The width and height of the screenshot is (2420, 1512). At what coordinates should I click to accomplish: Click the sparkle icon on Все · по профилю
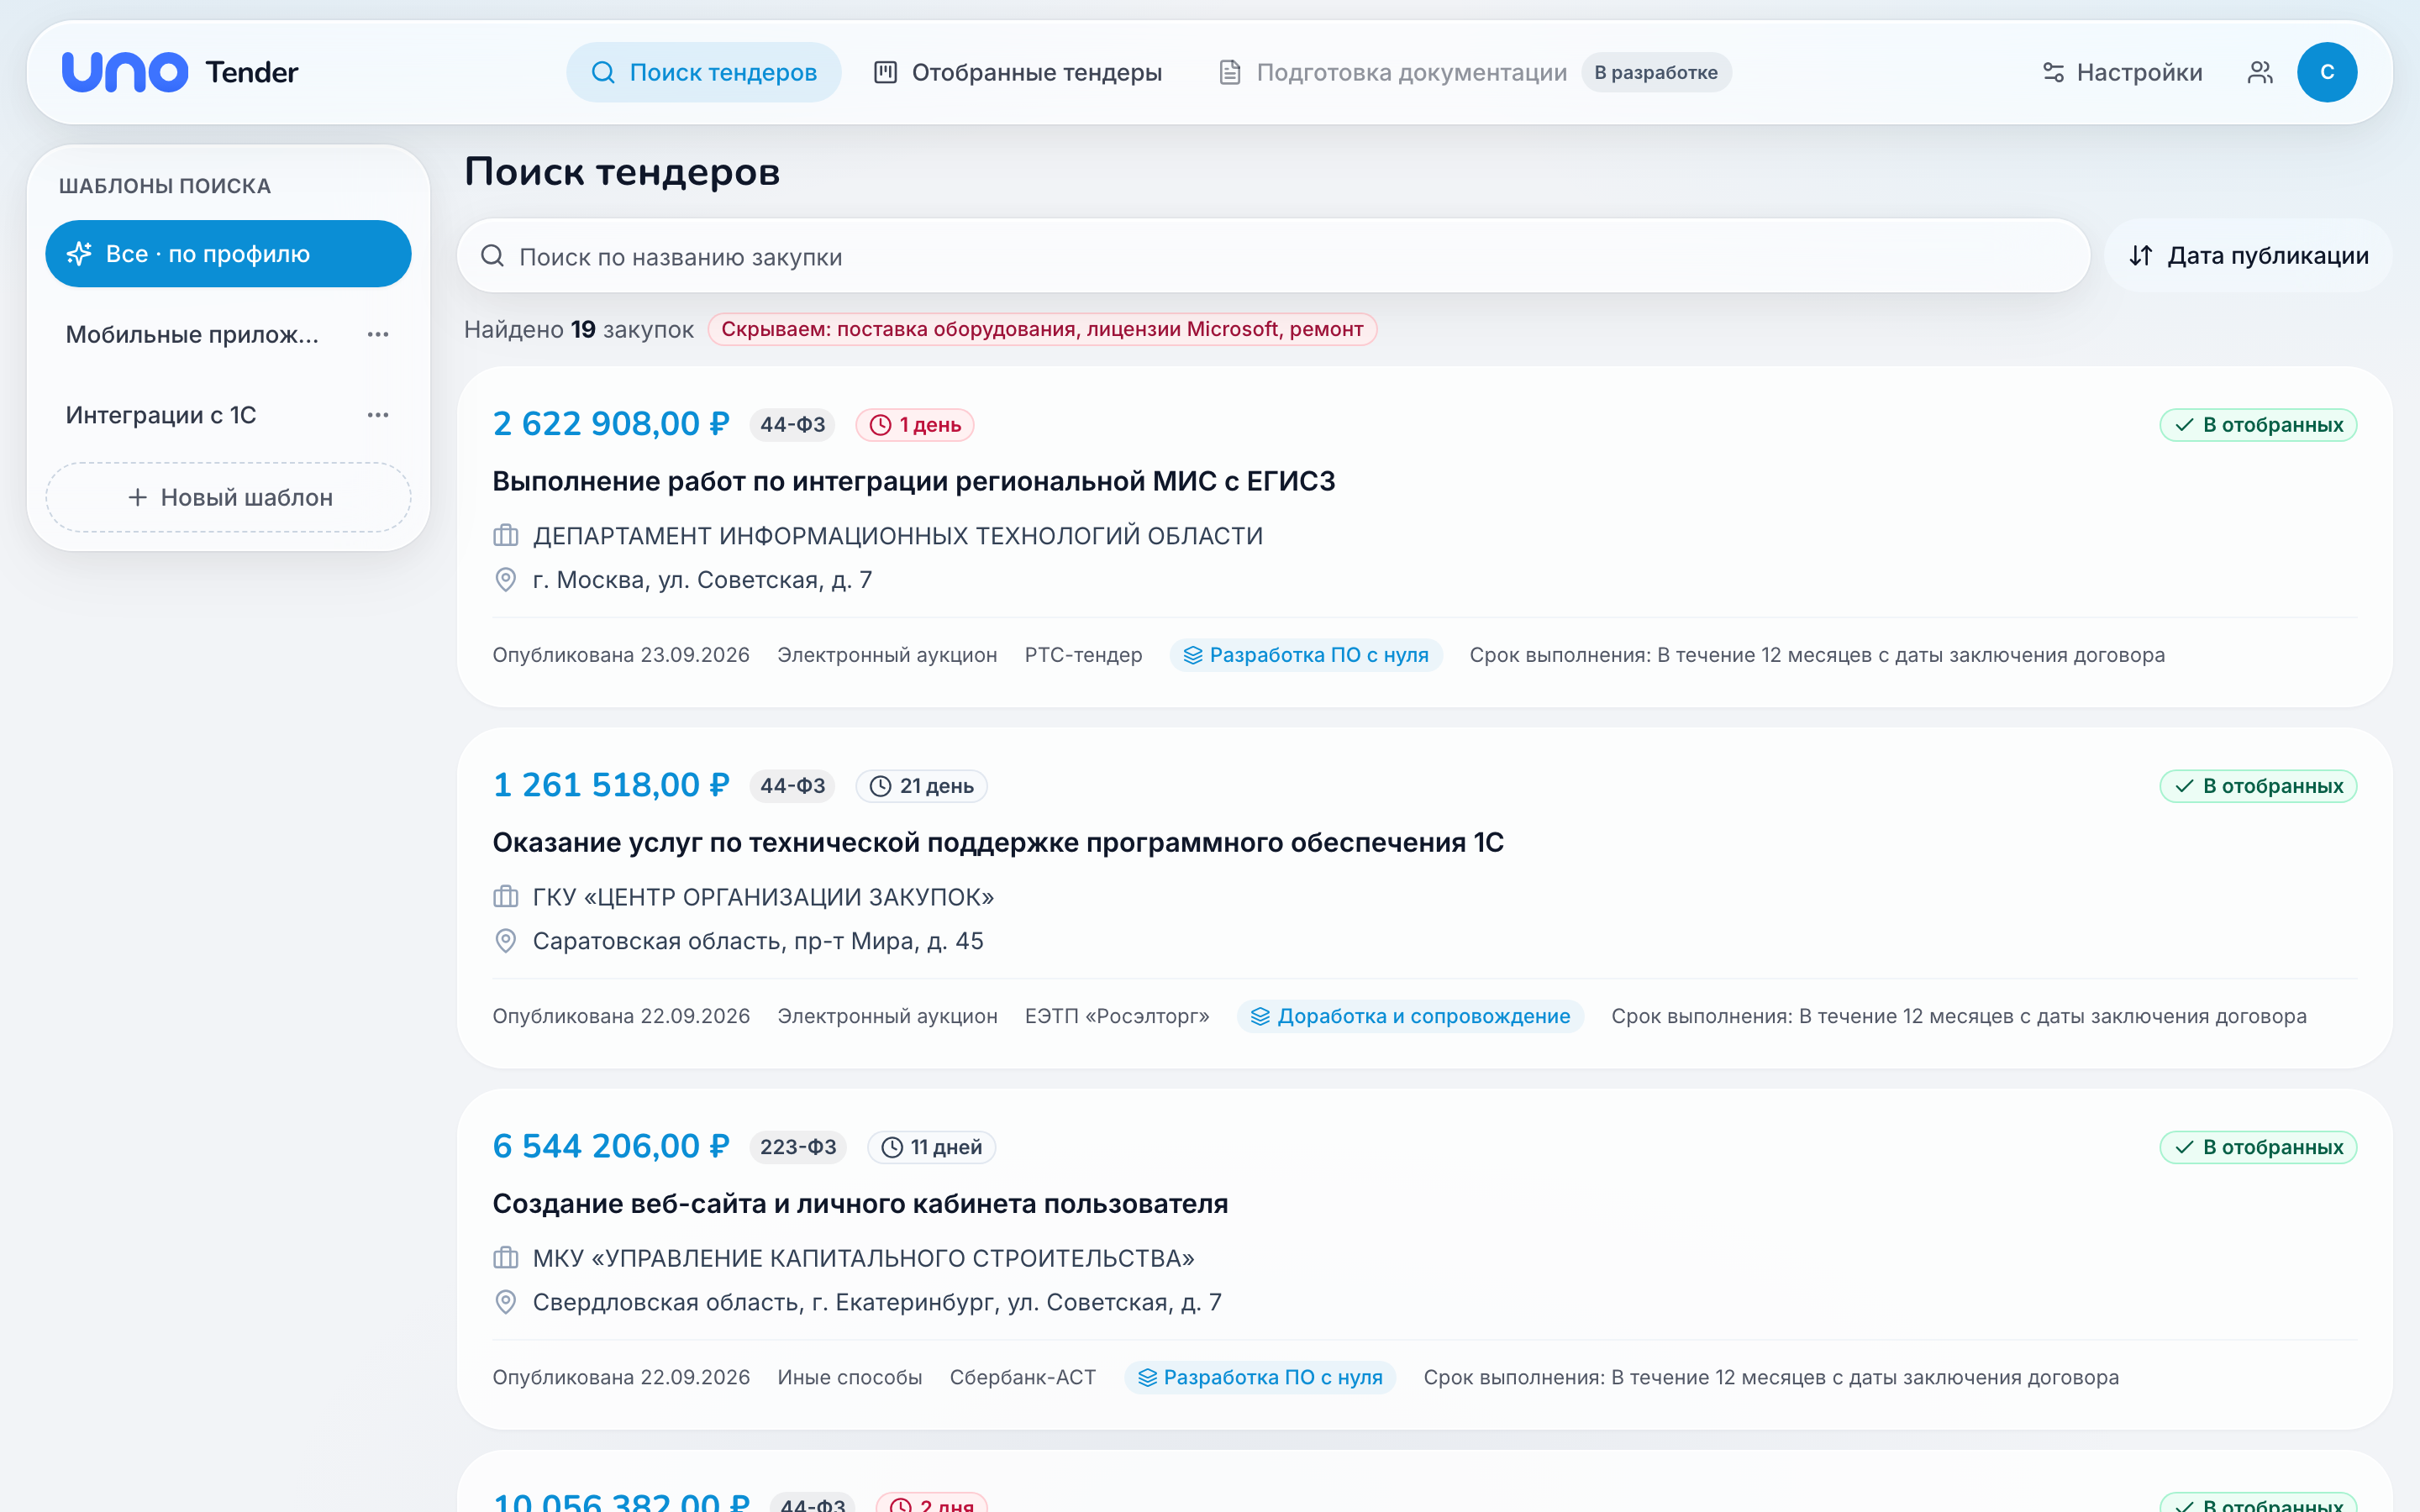[79, 254]
